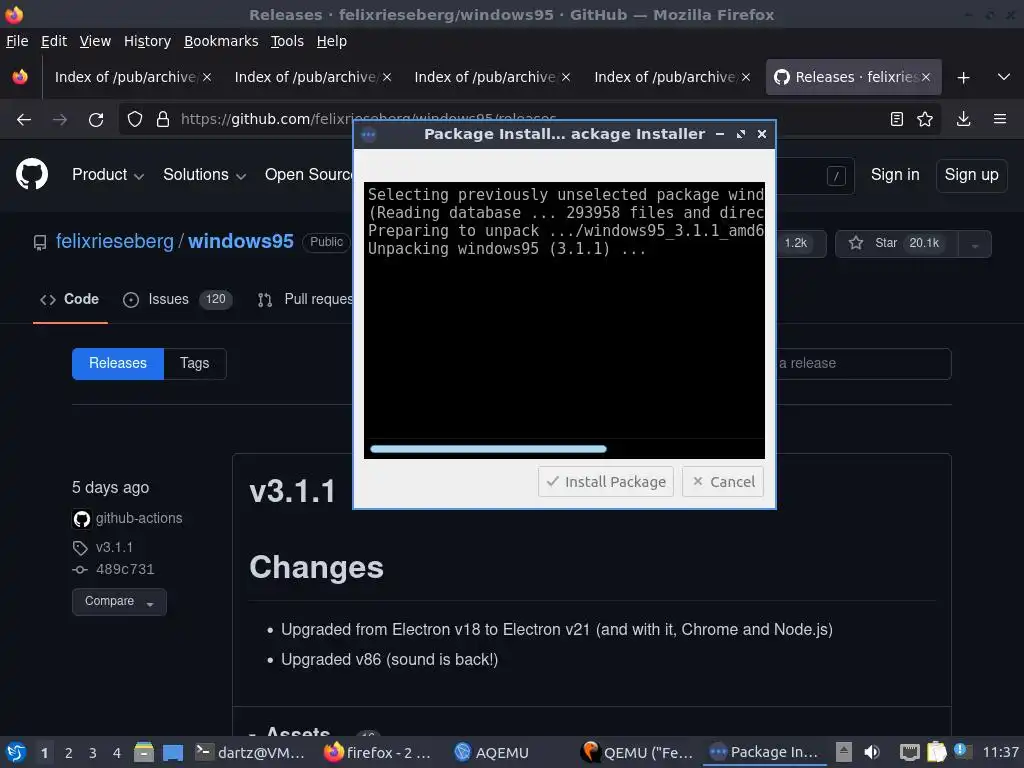This screenshot has height=768, width=1024.
Task: Click the Sign up button
Action: point(972,176)
